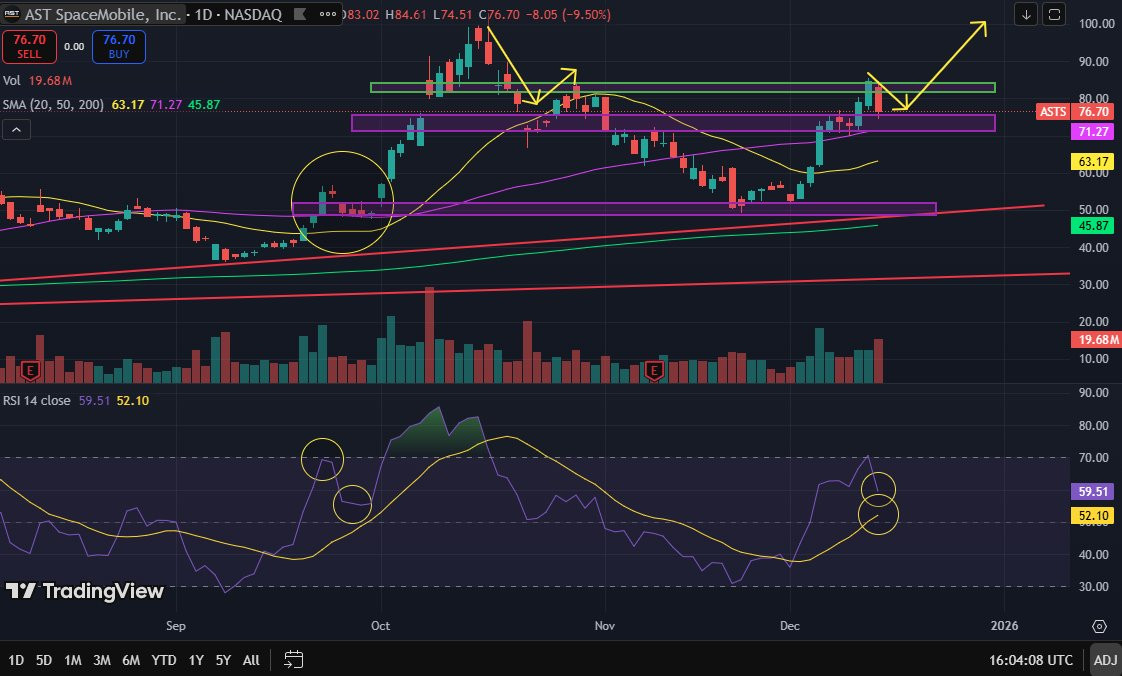Click the Dec label on time axis
The image size is (1122, 676).
(790, 626)
